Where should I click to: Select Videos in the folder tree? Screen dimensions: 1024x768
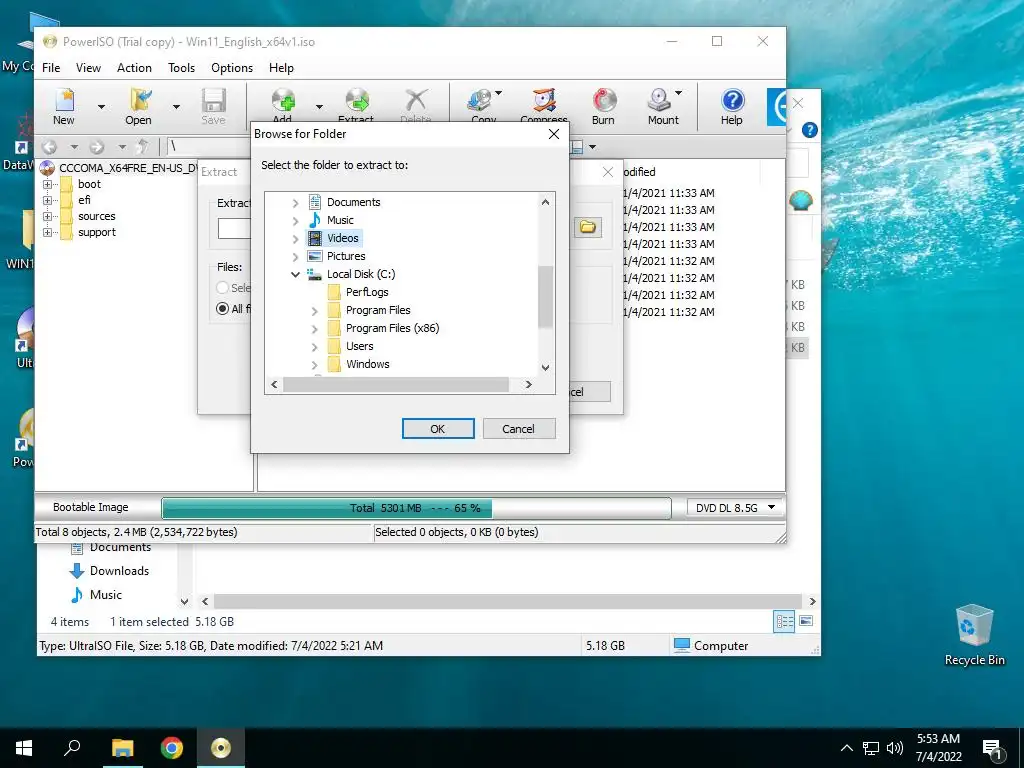343,238
